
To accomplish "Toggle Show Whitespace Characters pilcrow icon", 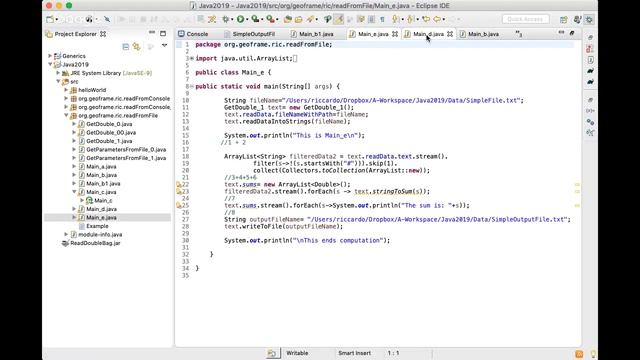I will pos(382,19).
